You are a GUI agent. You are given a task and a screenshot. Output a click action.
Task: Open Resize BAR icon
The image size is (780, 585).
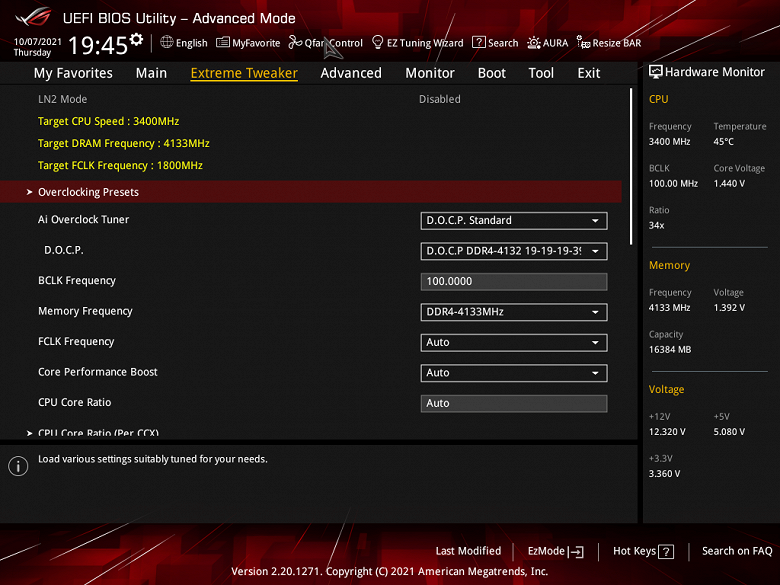click(x=583, y=42)
